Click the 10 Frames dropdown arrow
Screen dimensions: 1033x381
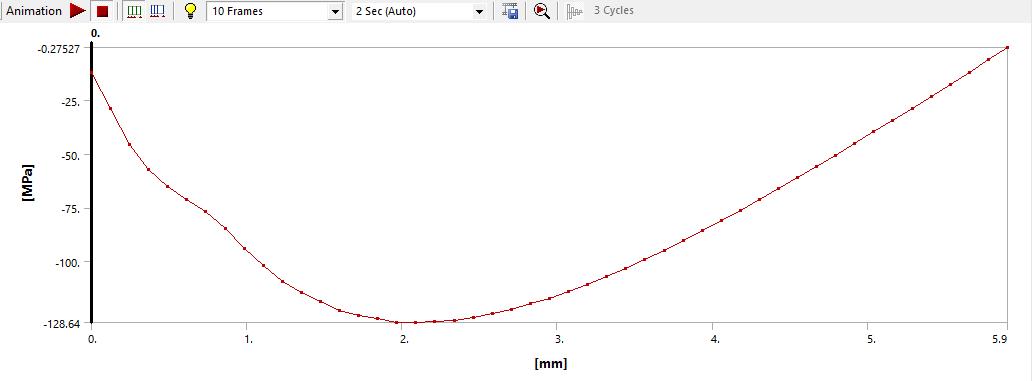[x=335, y=12]
